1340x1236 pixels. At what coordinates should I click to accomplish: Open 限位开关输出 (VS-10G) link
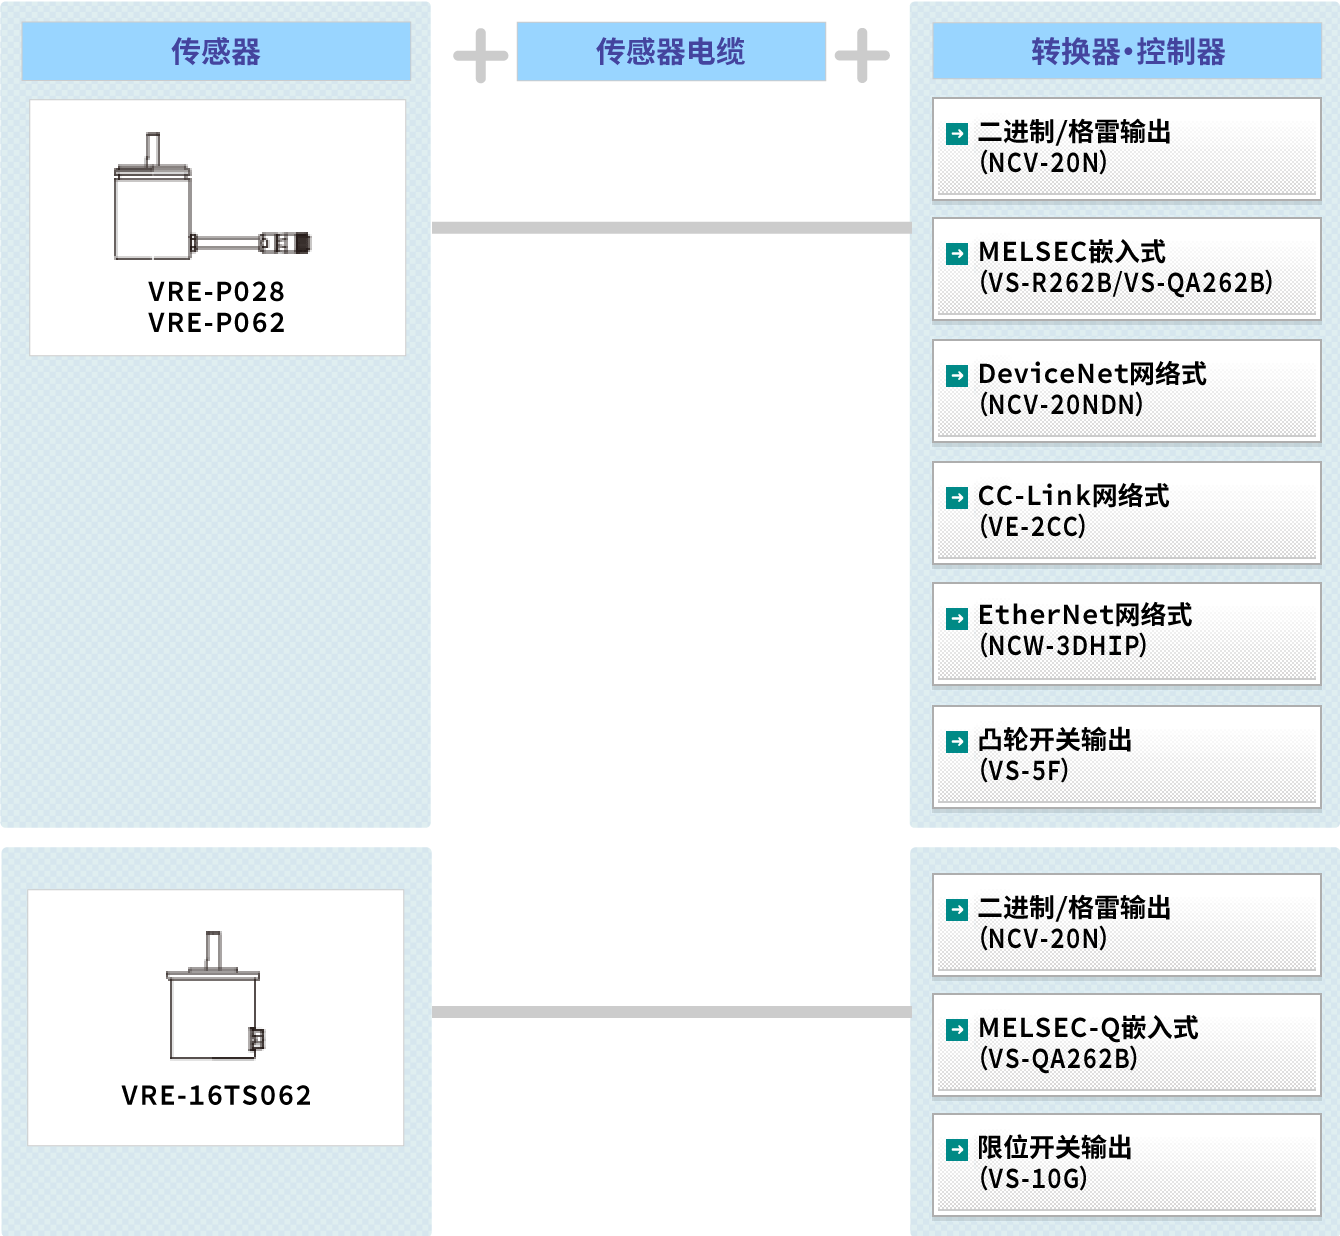(x=1127, y=1165)
